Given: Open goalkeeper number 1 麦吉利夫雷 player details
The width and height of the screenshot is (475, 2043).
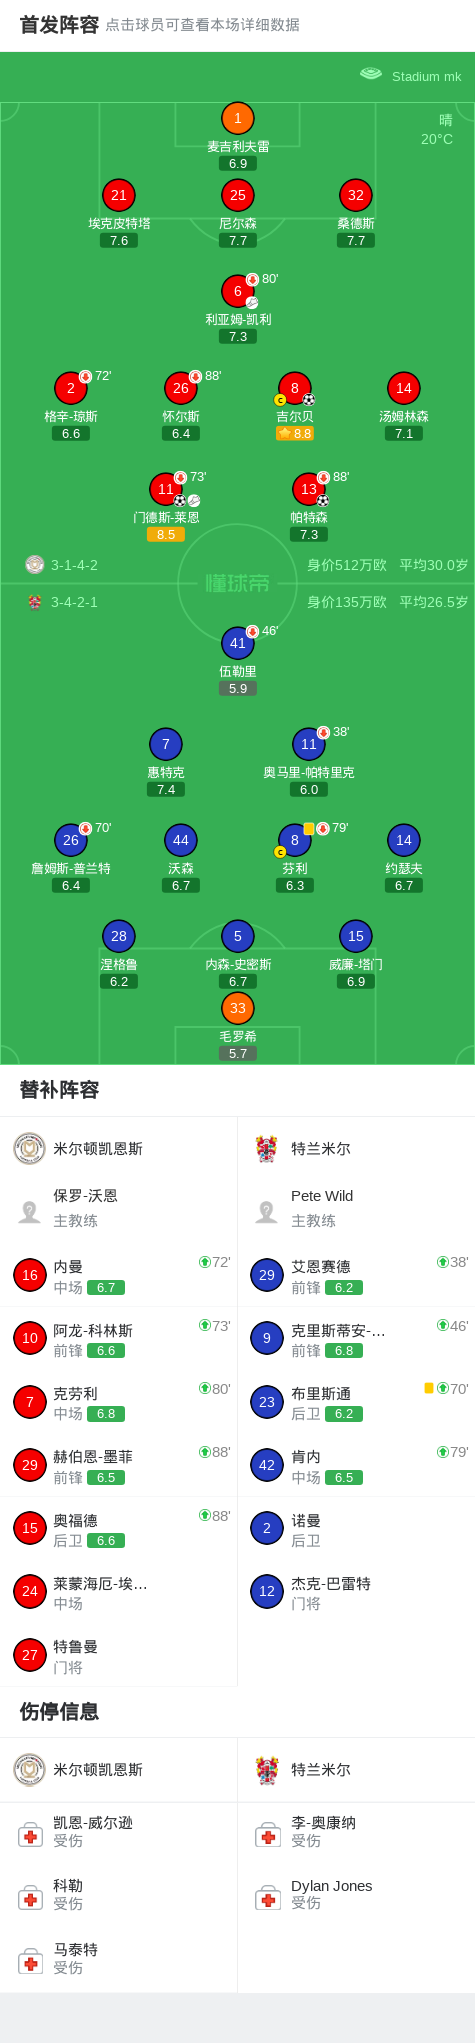Looking at the screenshot, I should coord(237,119).
